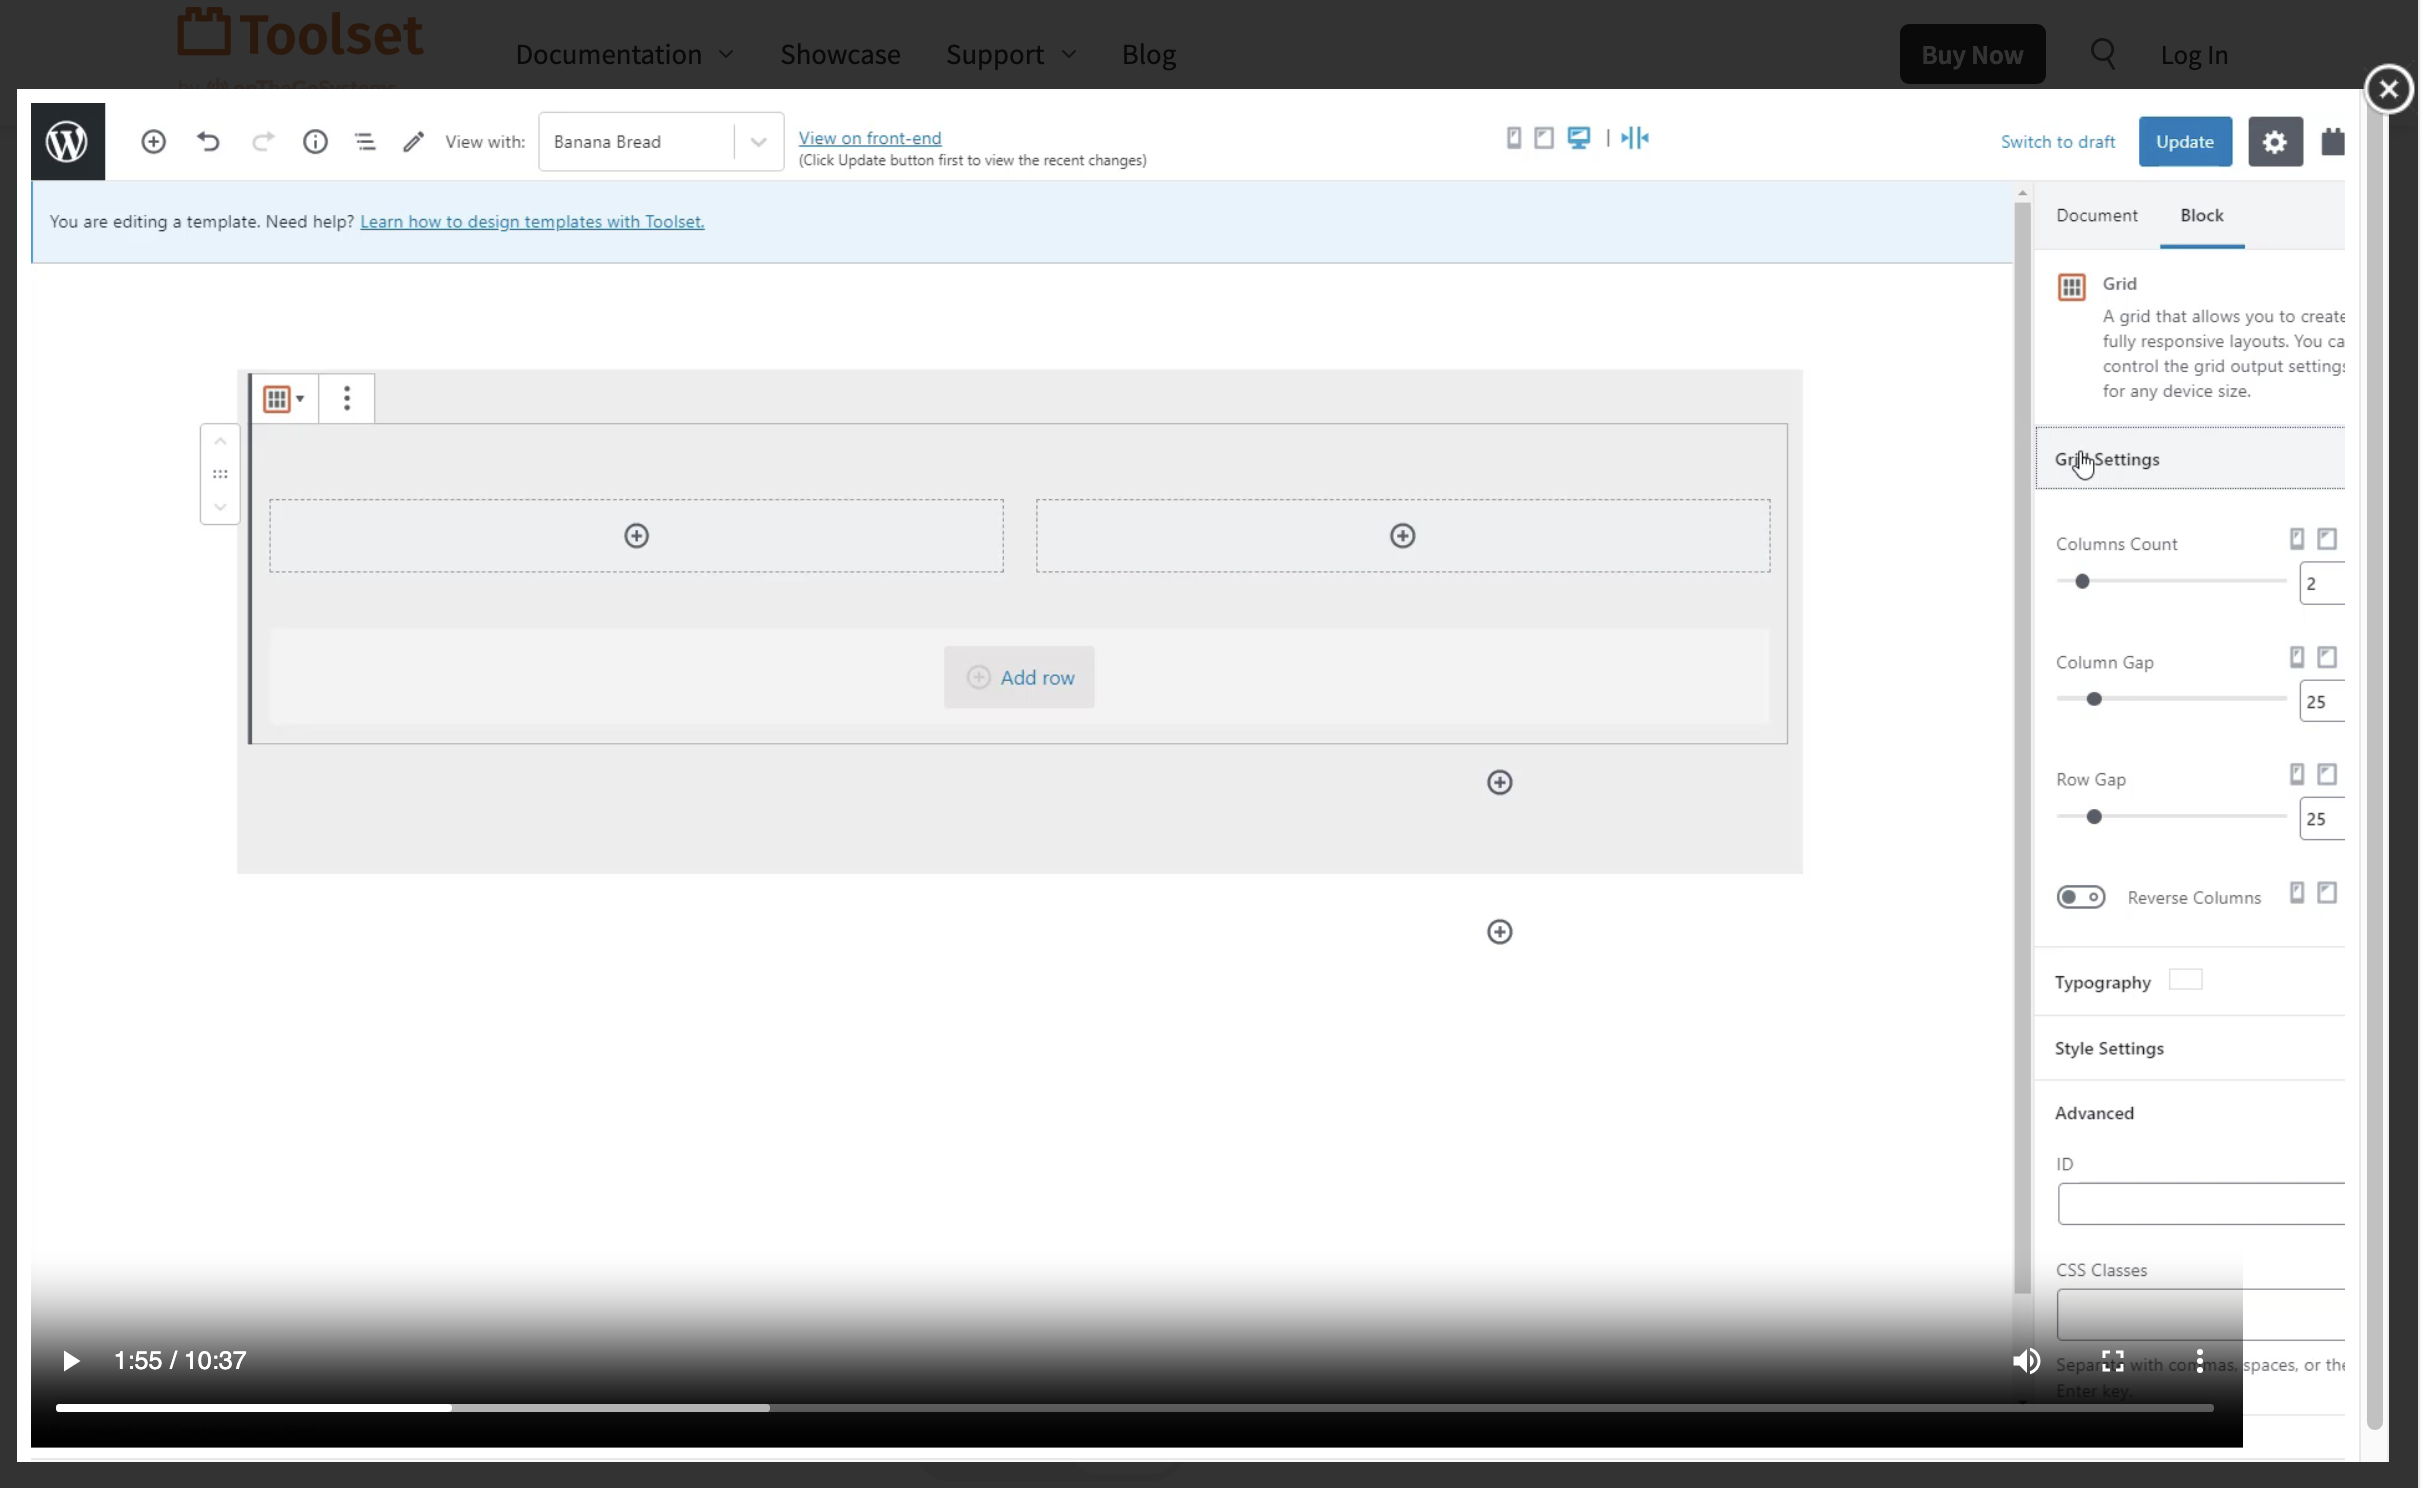The width and height of the screenshot is (2422, 1488).
Task: Toggle phone setting for Row Gap
Action: click(2297, 774)
